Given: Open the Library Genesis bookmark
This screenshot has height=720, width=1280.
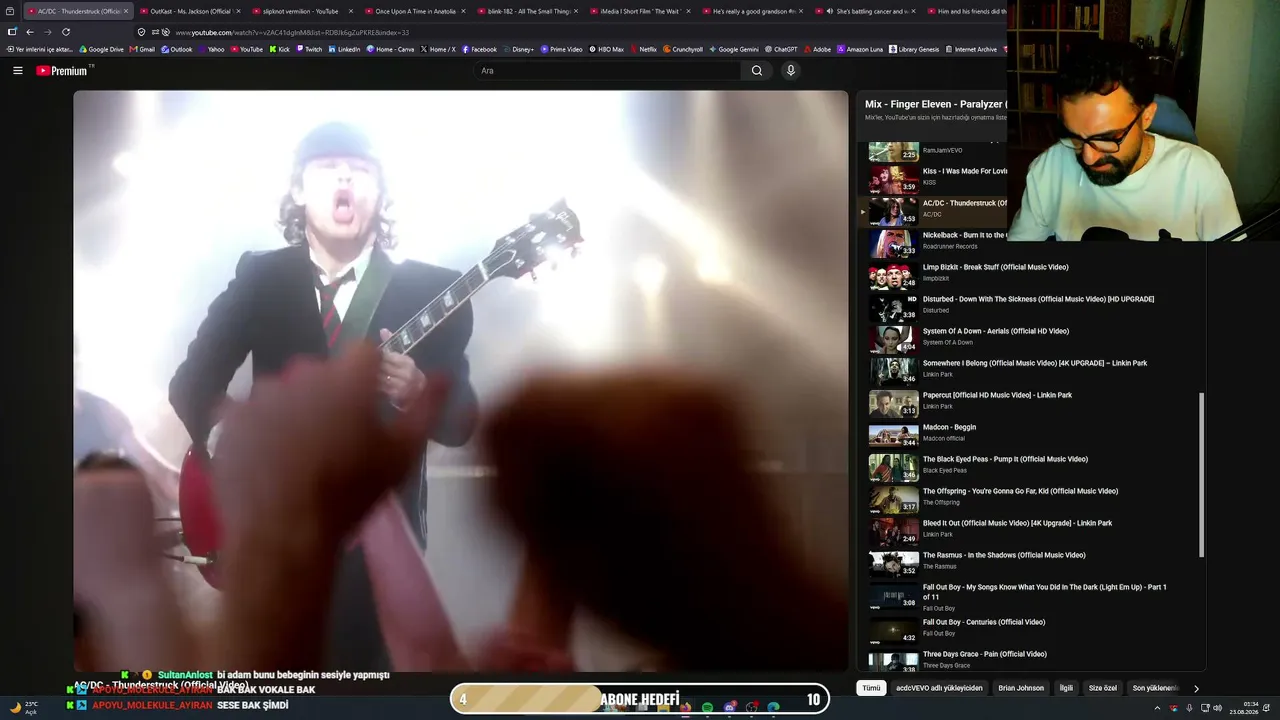Looking at the screenshot, I should [x=914, y=49].
